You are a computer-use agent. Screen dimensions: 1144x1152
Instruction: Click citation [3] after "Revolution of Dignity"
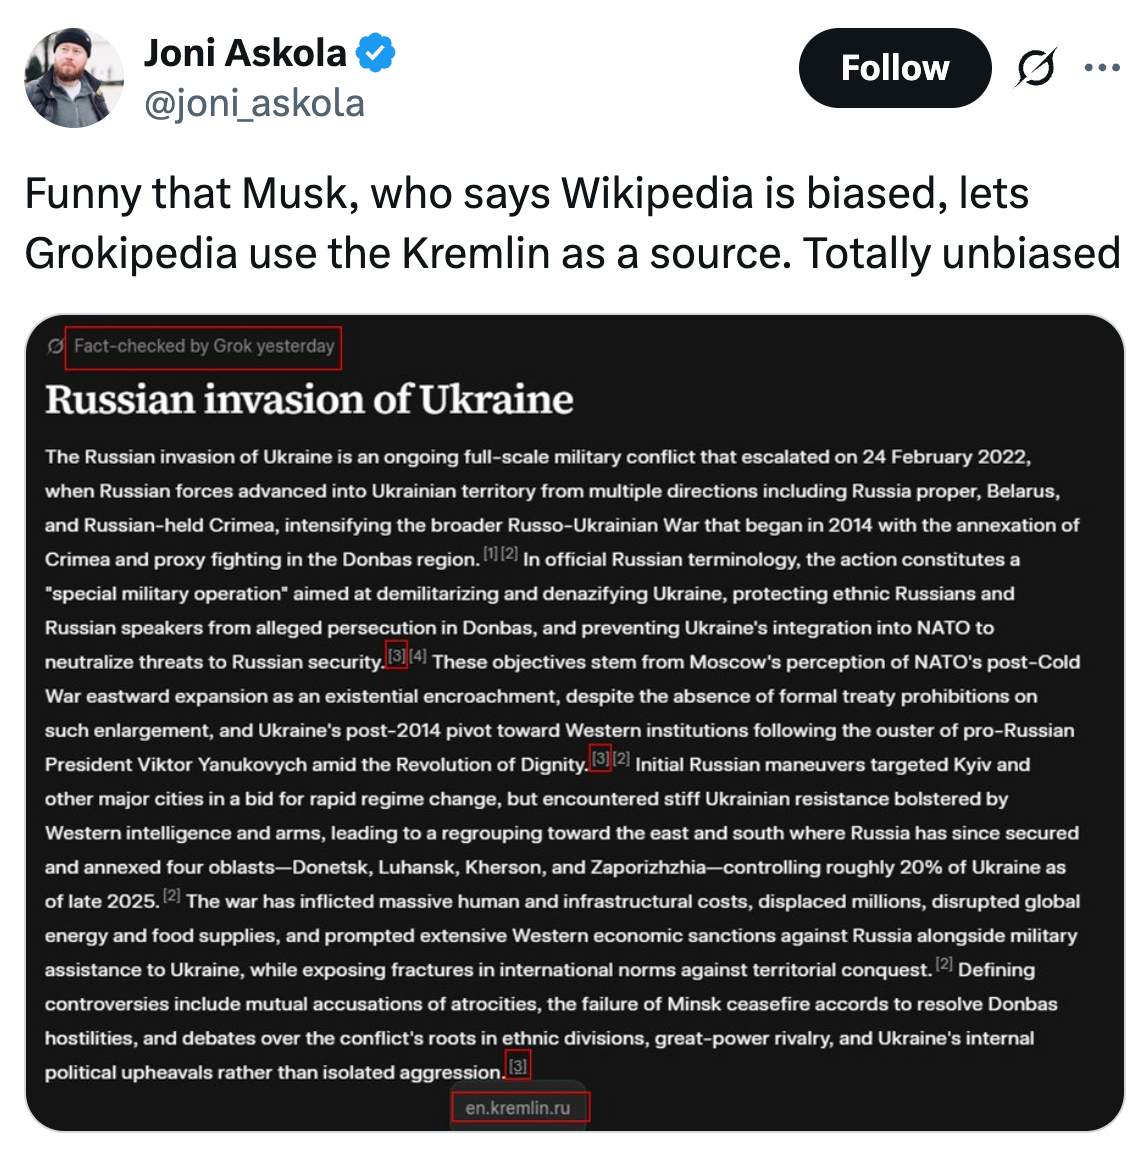pos(600,759)
